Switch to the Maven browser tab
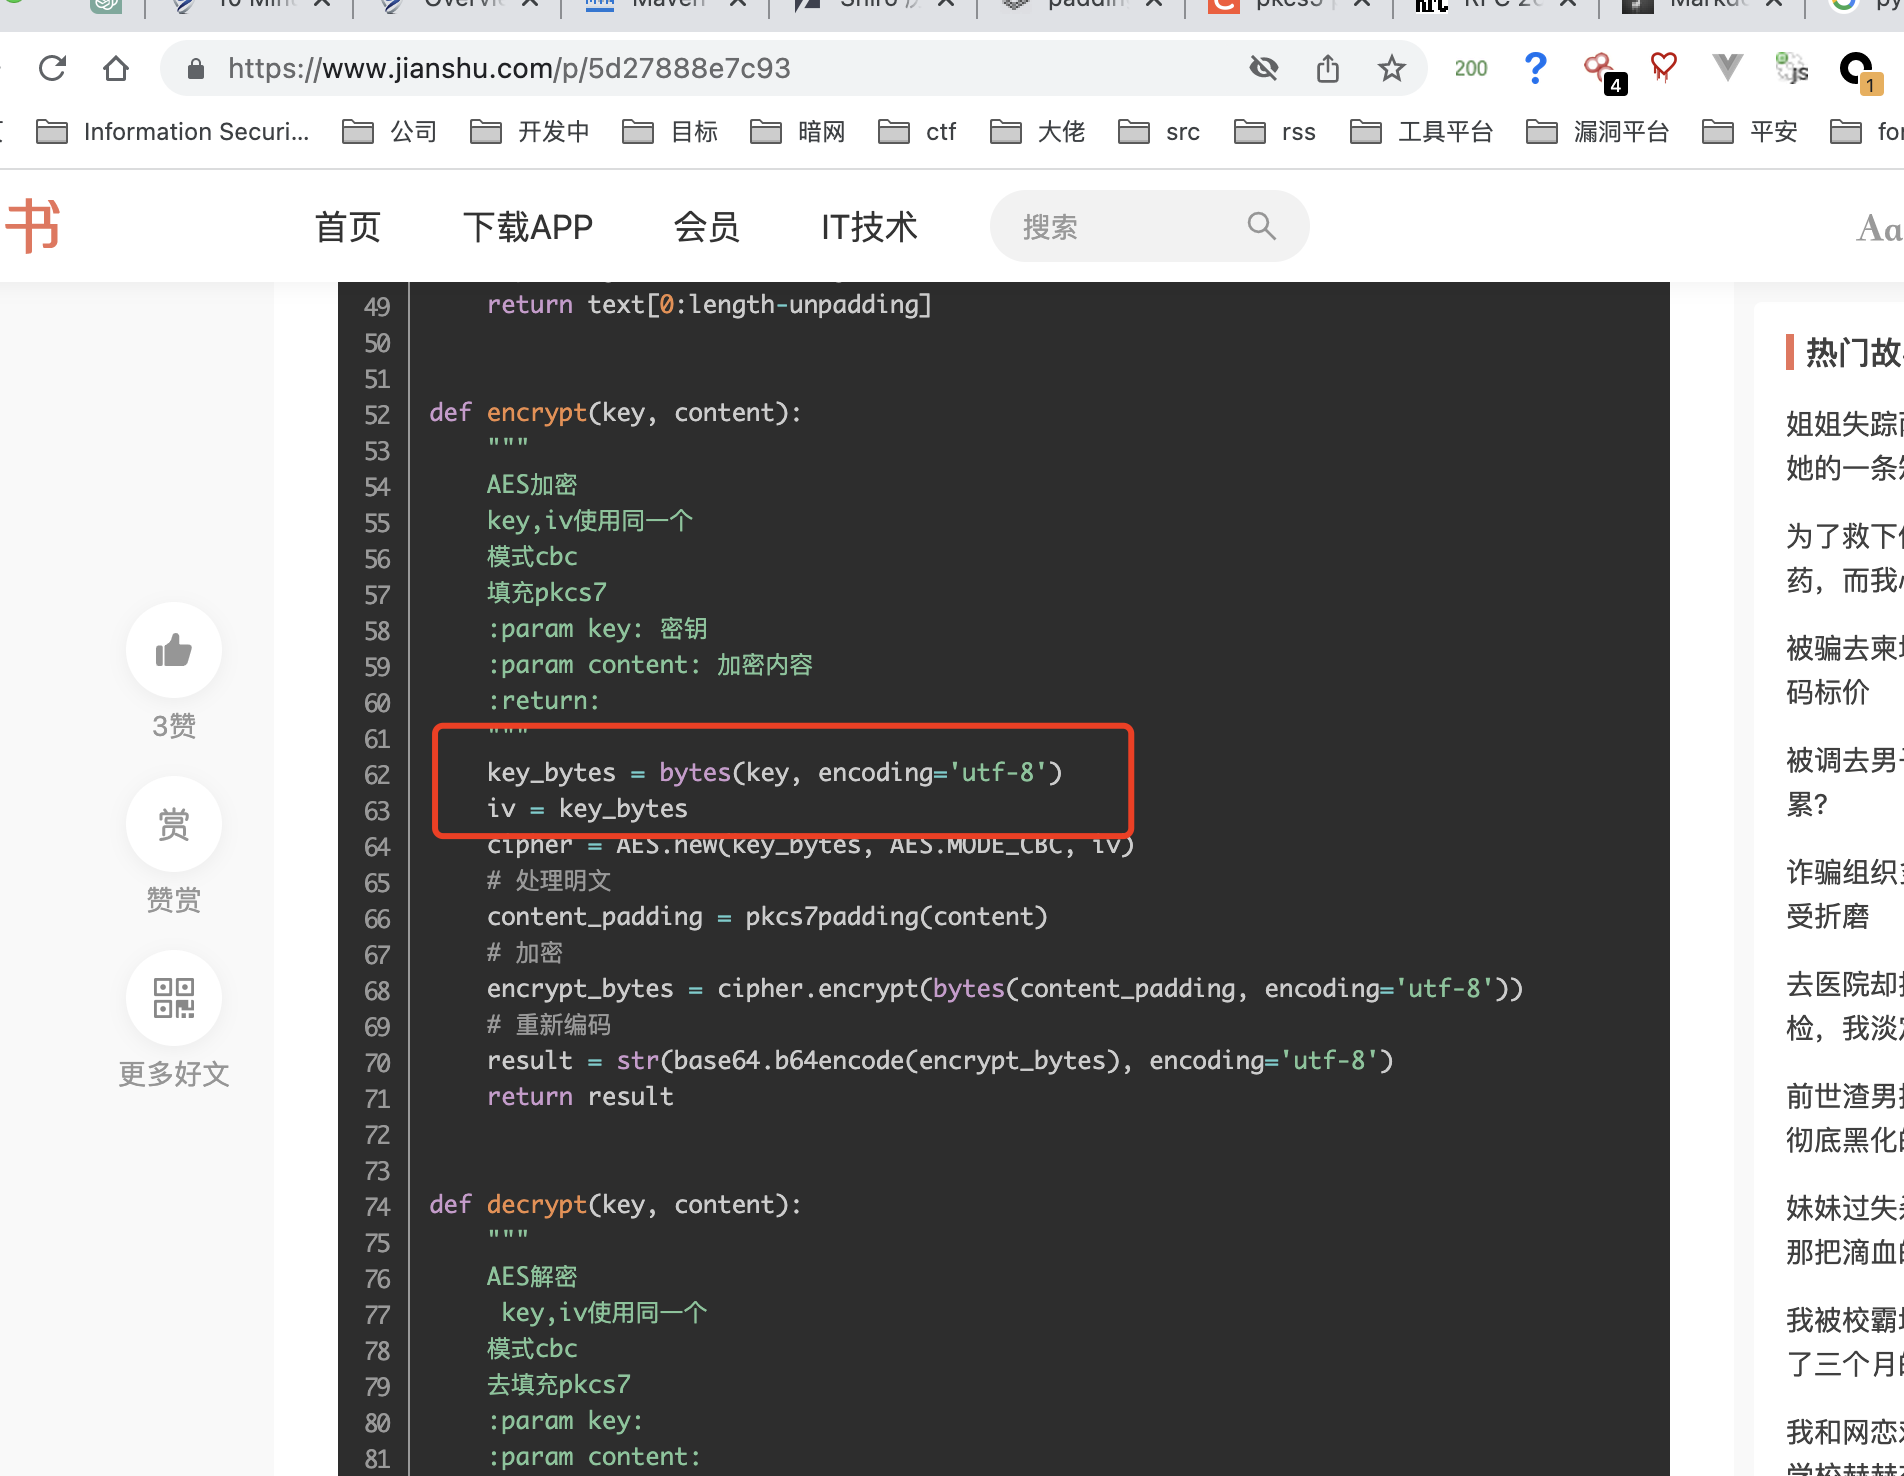 click(666, 5)
